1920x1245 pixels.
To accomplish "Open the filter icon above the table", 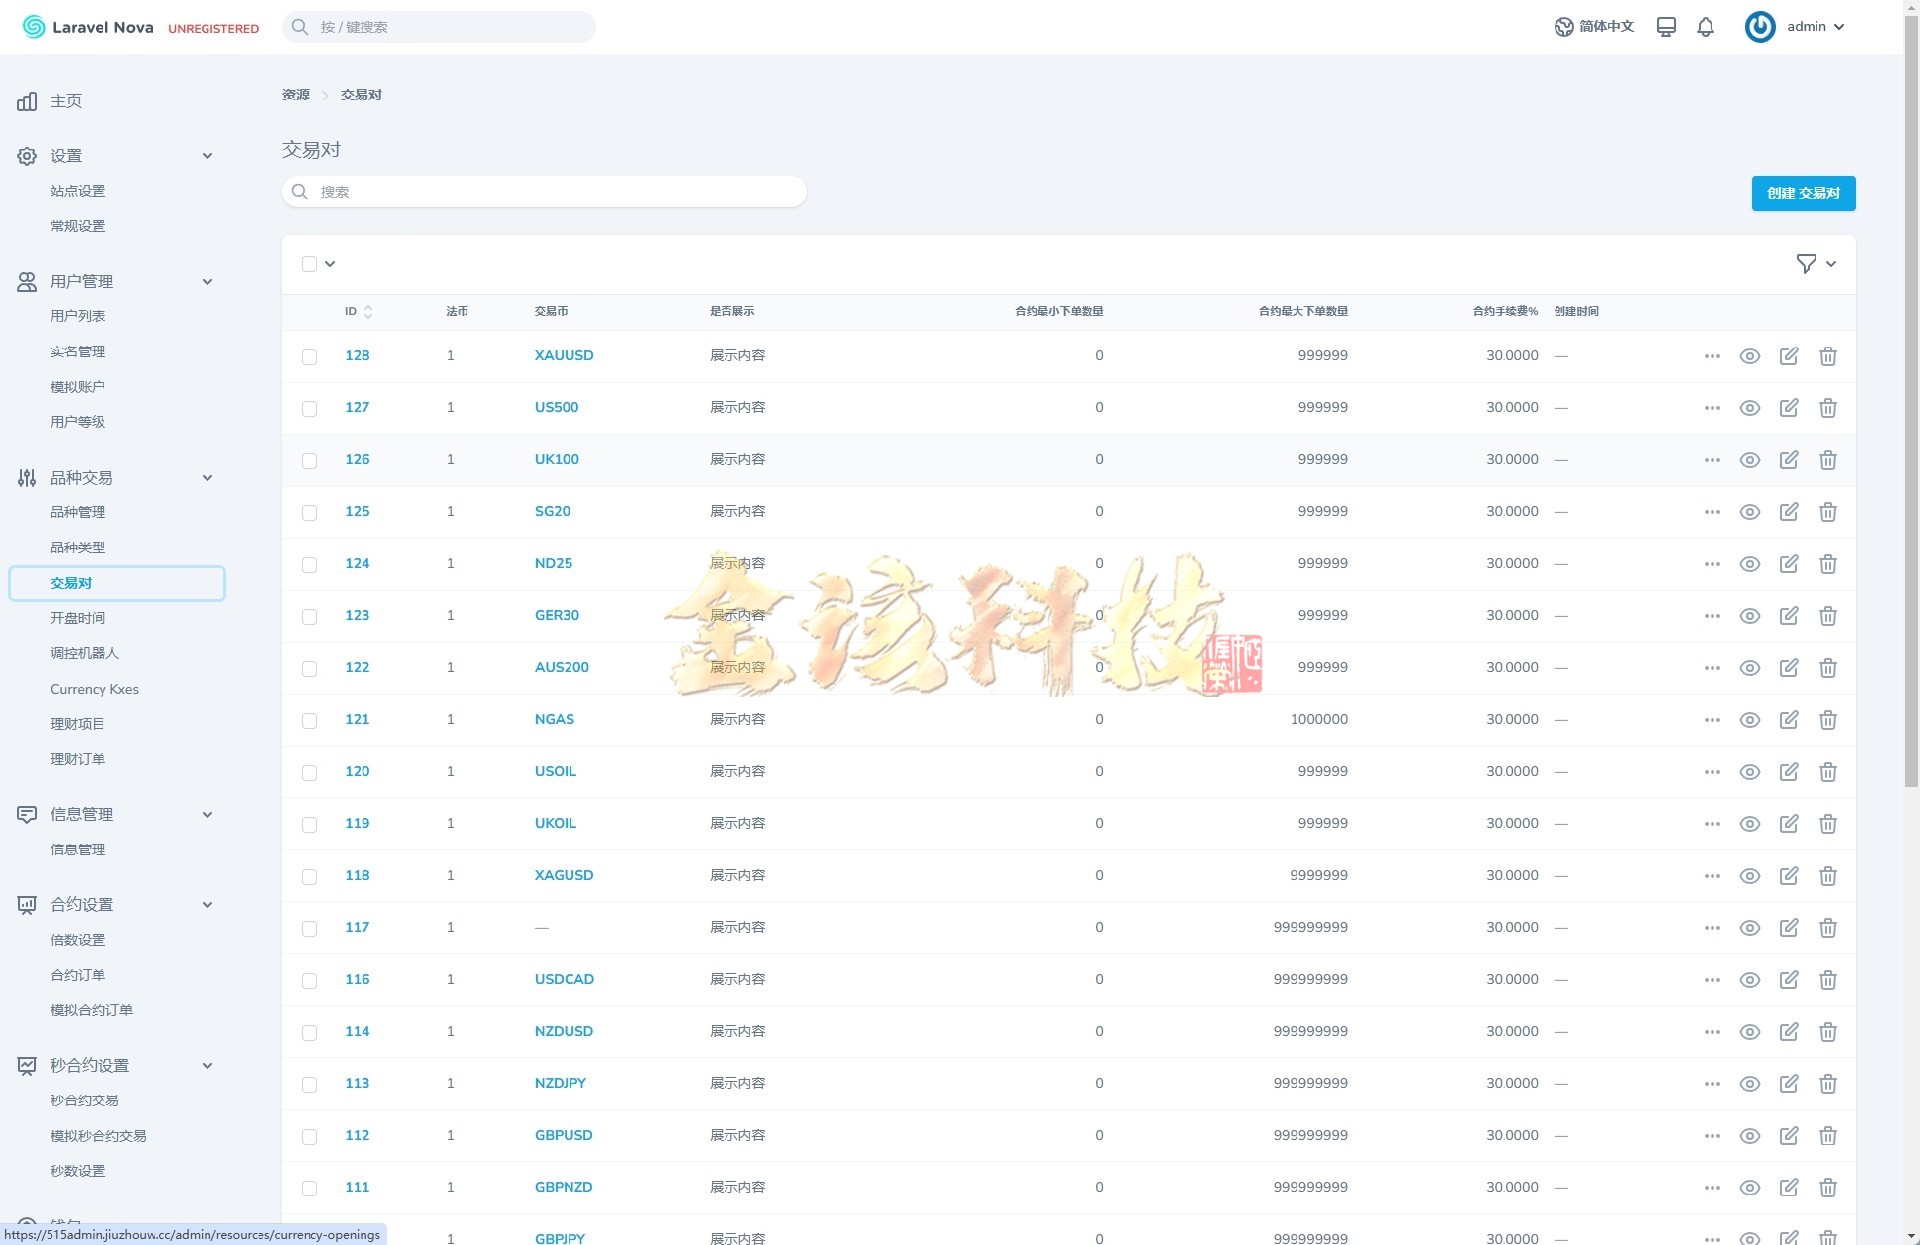I will click(1806, 263).
